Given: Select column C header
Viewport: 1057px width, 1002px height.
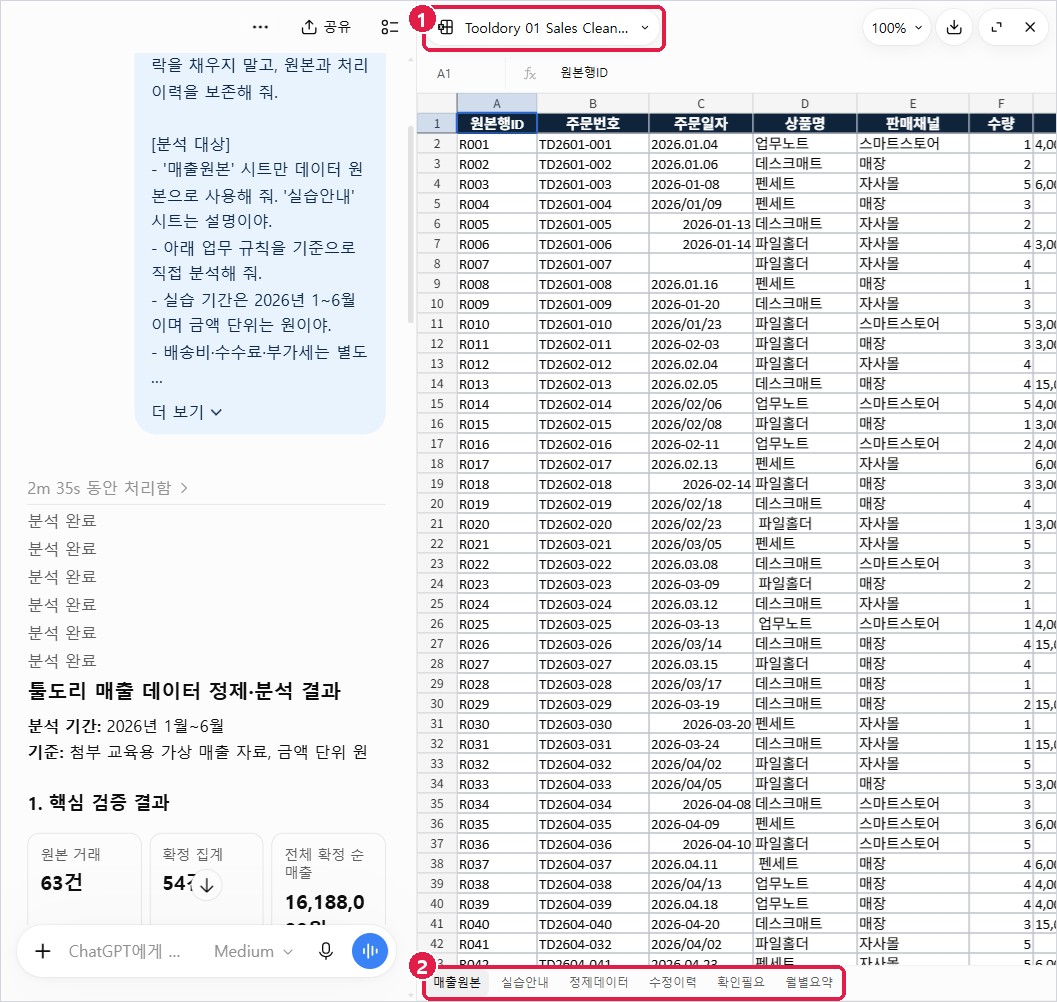Looking at the screenshot, I should click(701, 104).
